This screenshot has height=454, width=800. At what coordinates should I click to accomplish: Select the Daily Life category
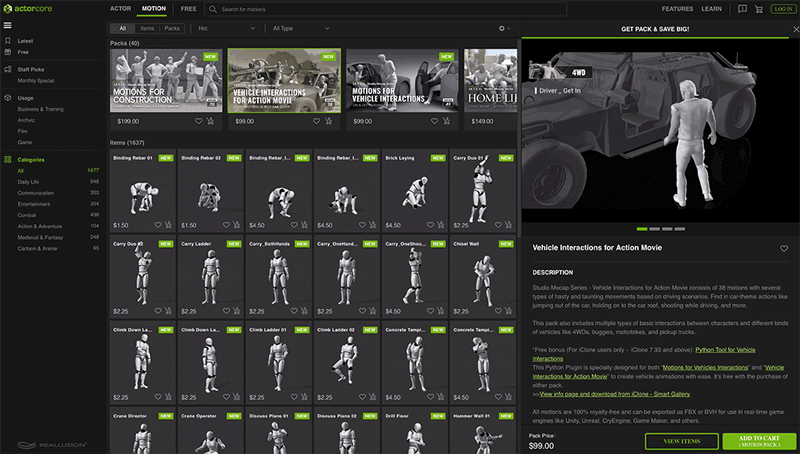coord(28,182)
